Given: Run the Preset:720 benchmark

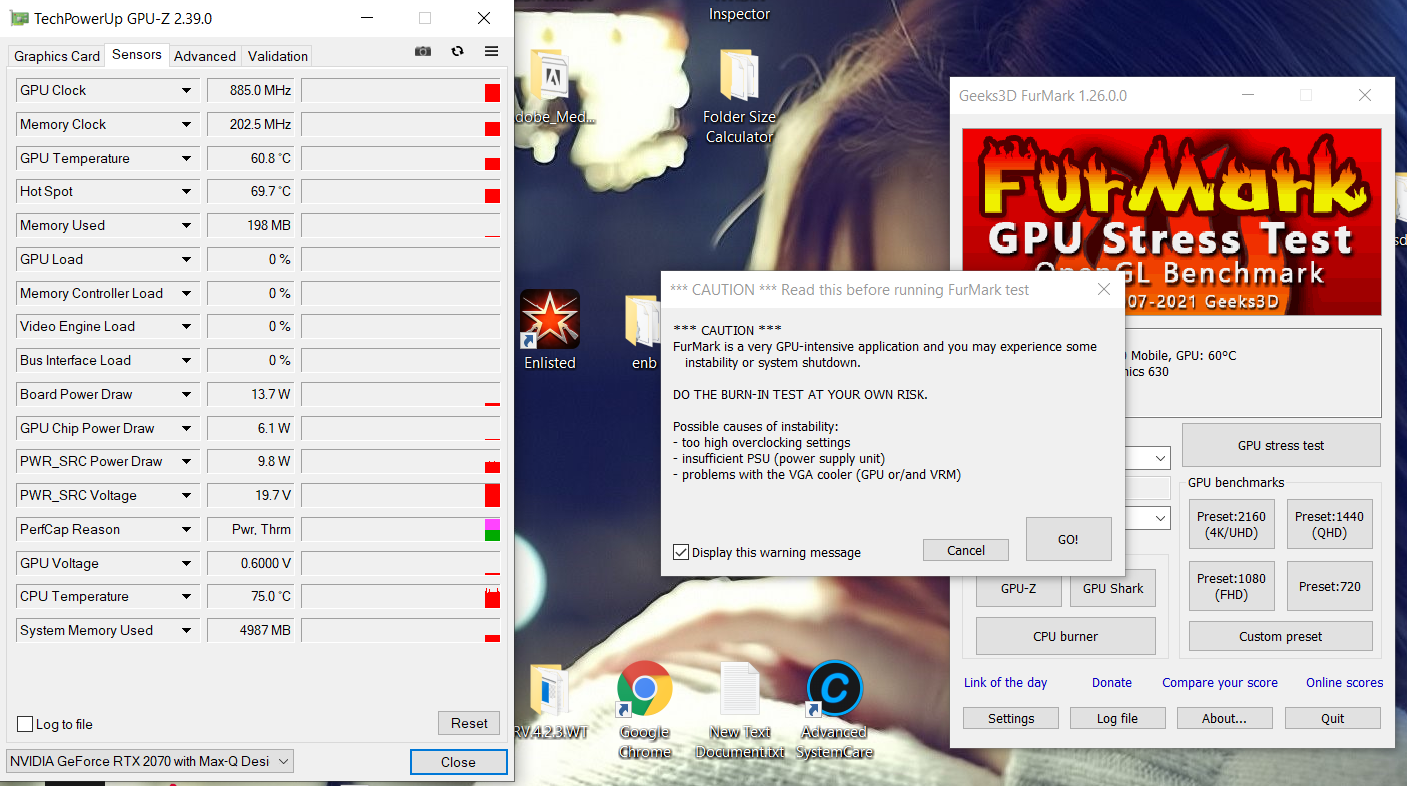Looking at the screenshot, I should point(1329,586).
